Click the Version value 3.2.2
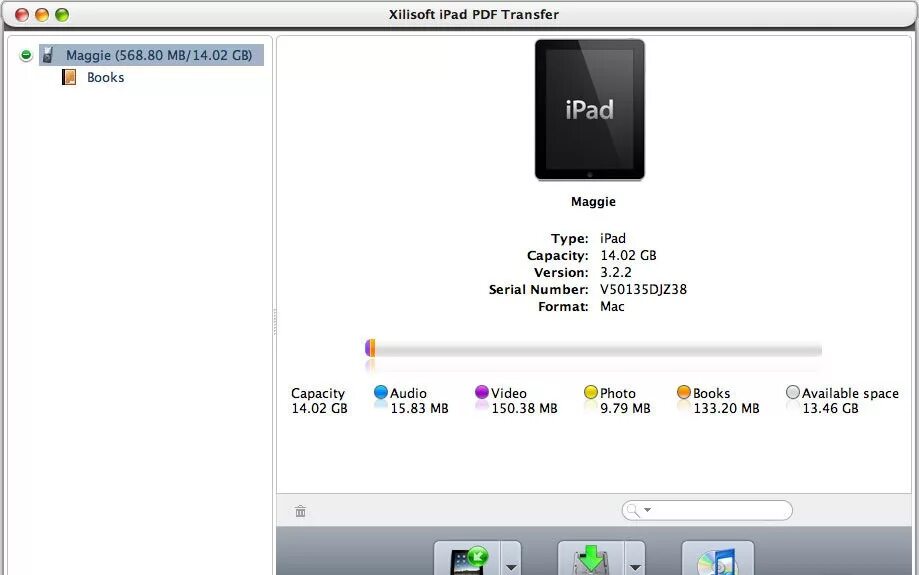This screenshot has height=575, width=919. 616,273
